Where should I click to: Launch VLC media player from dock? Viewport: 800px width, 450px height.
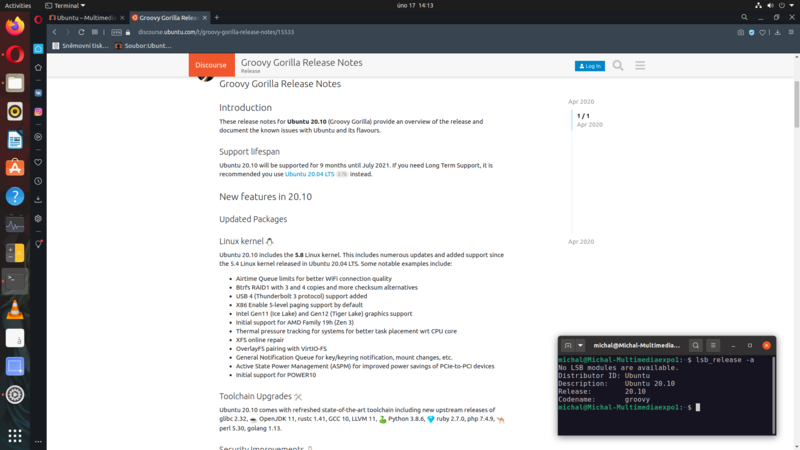point(15,310)
